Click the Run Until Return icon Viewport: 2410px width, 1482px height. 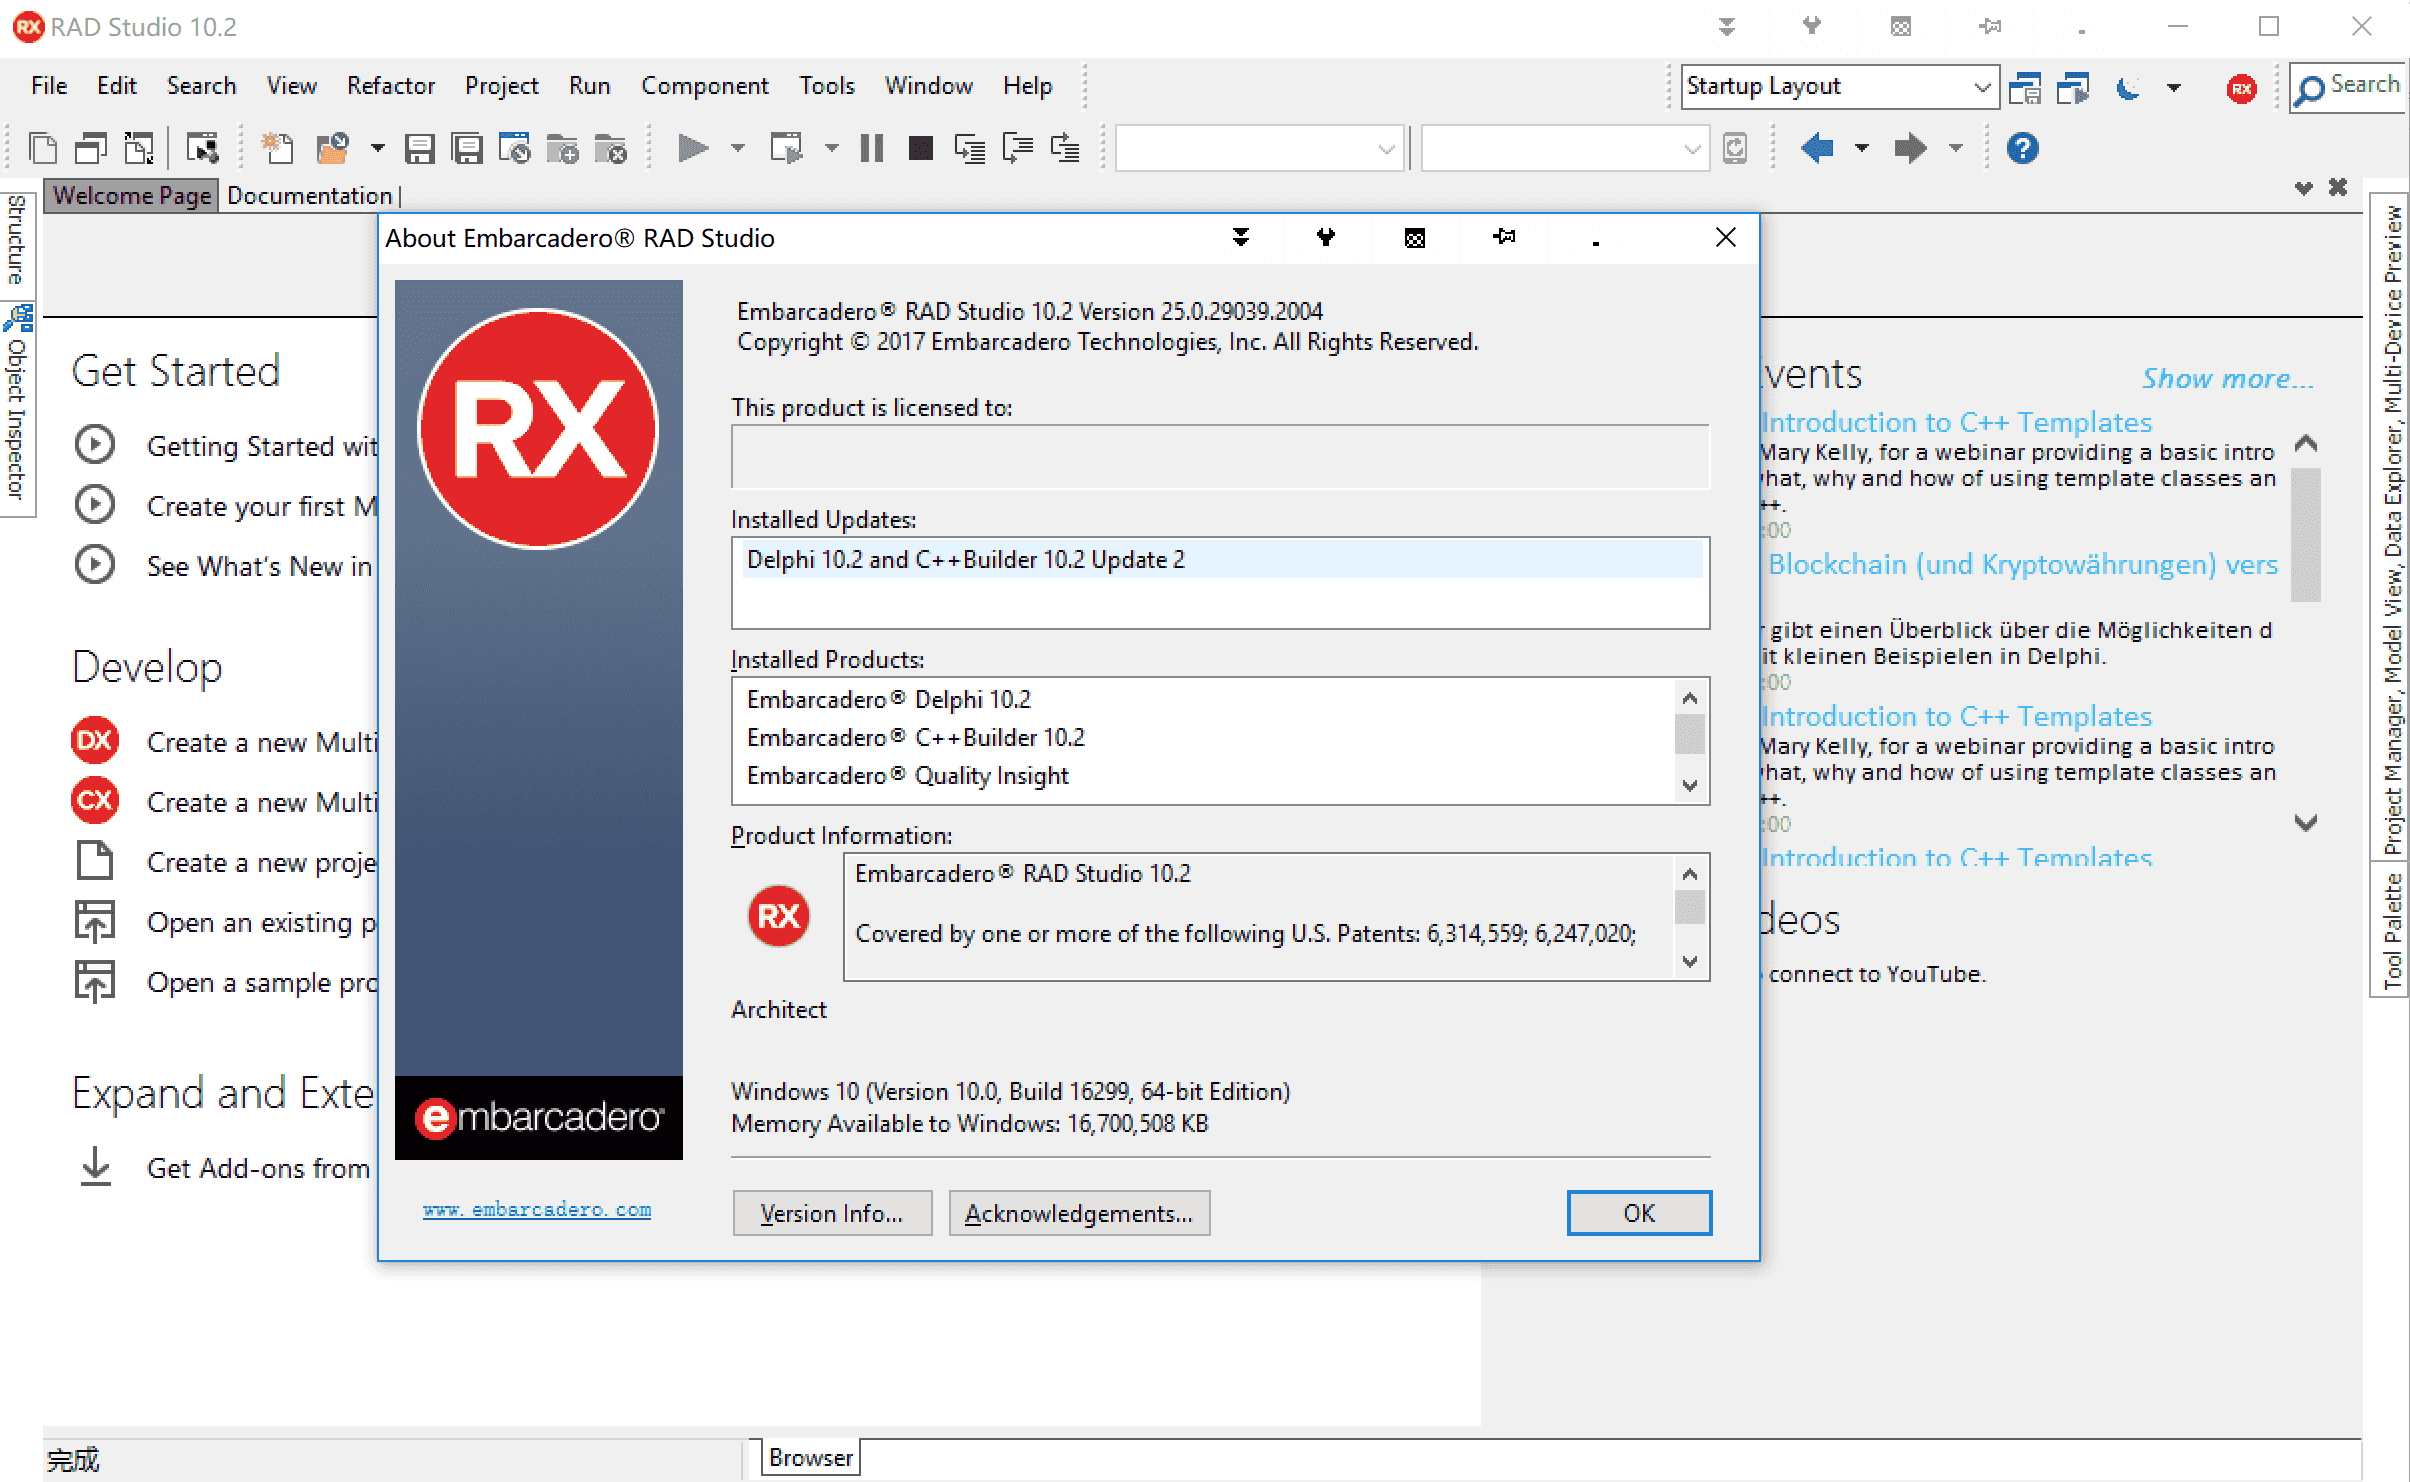click(x=1065, y=148)
